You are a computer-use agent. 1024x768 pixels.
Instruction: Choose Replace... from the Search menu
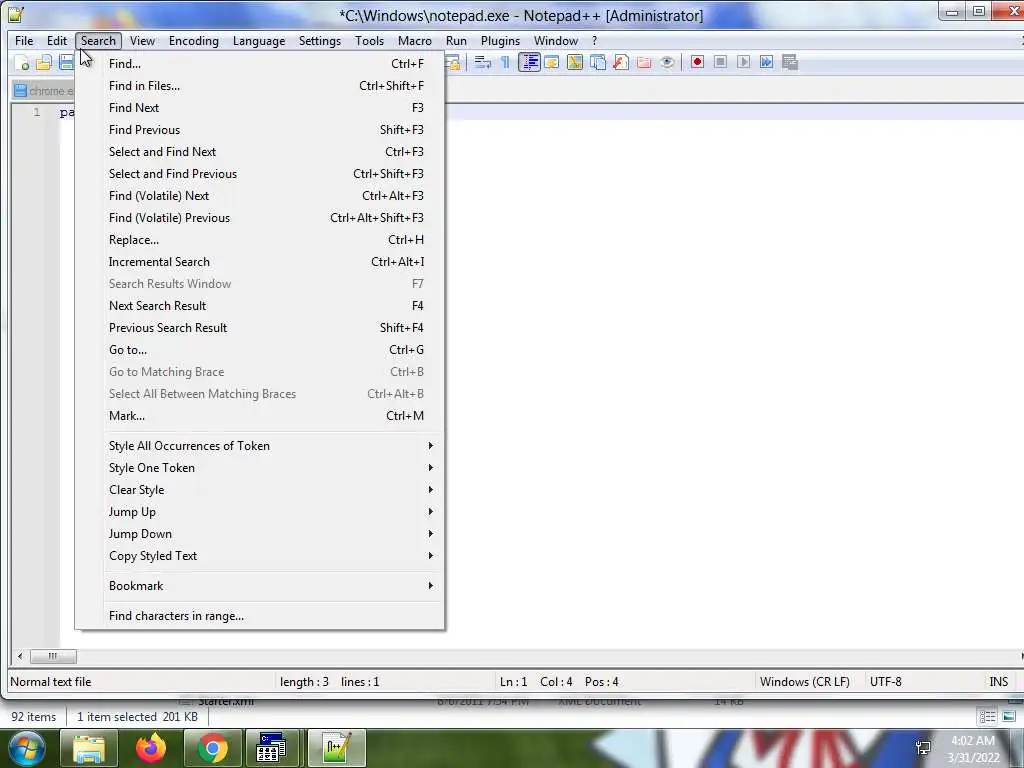click(x=260, y=240)
